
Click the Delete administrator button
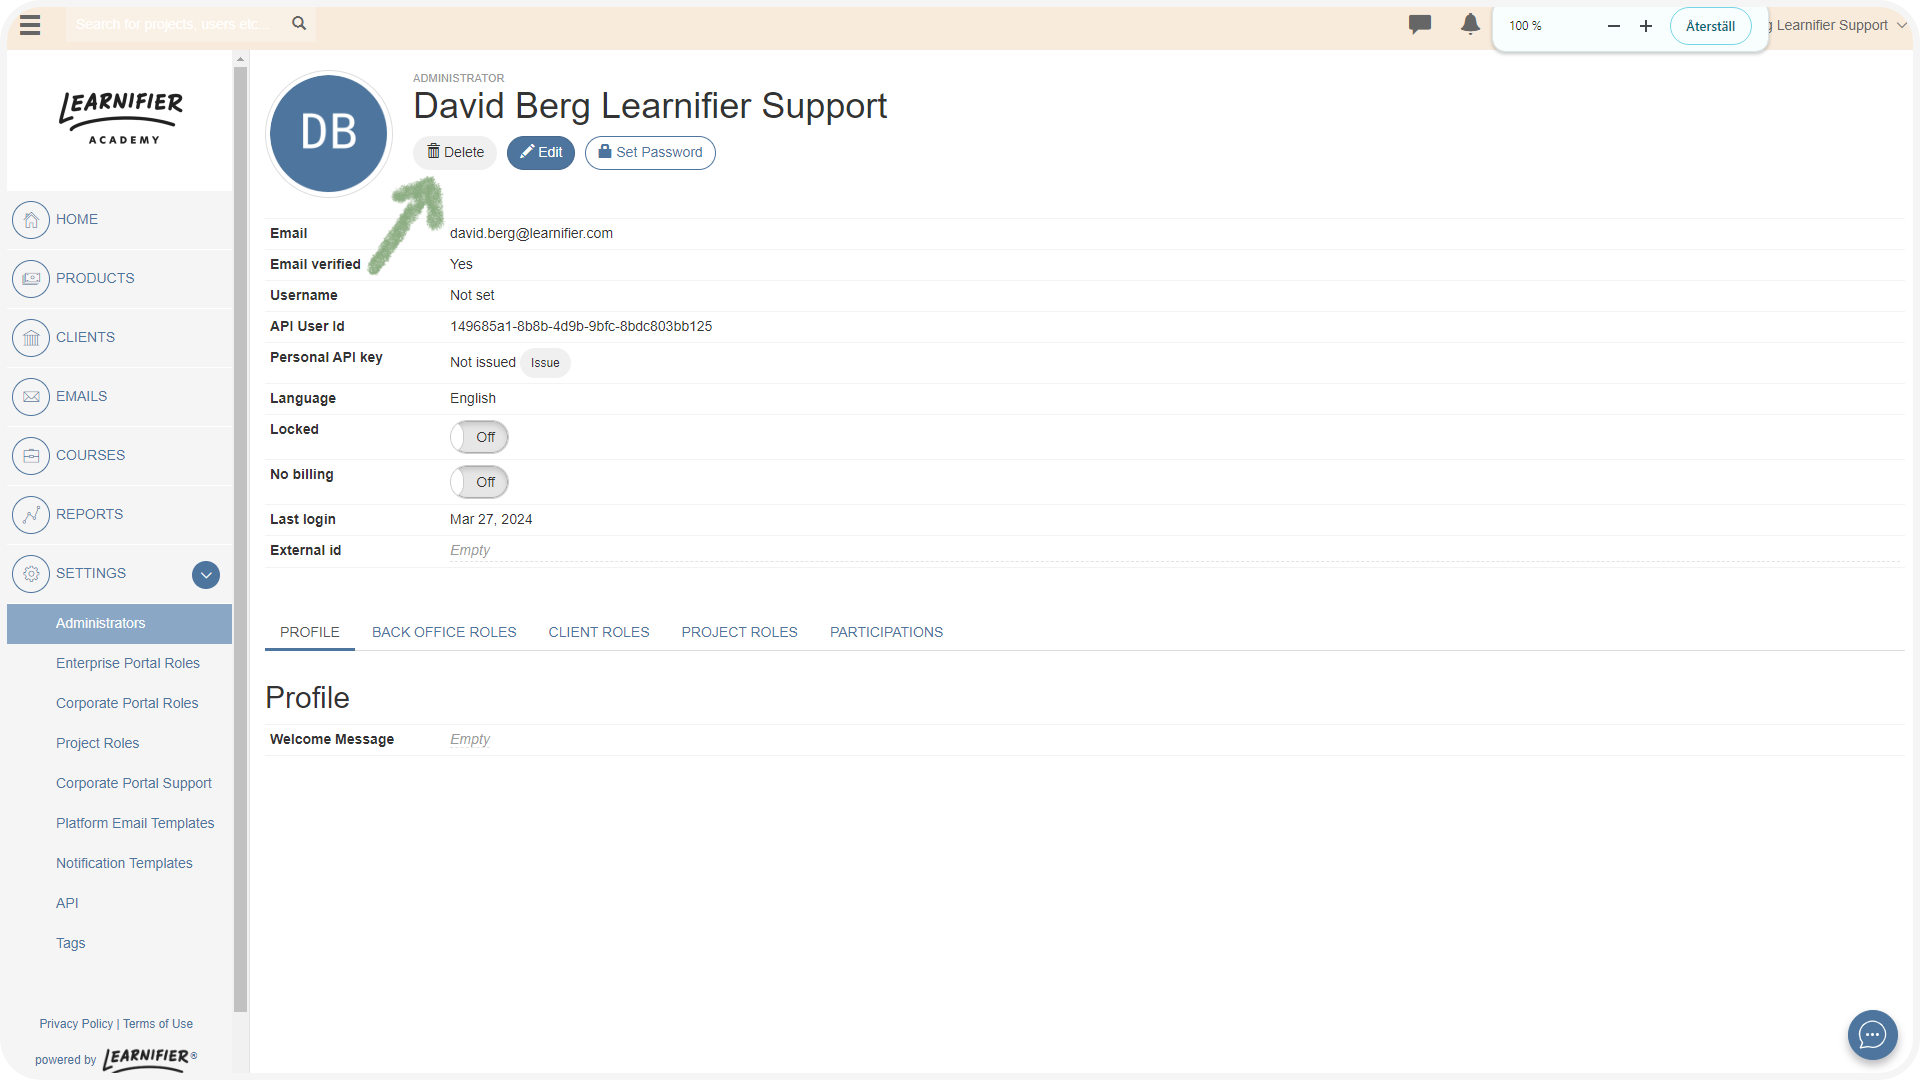tap(455, 153)
